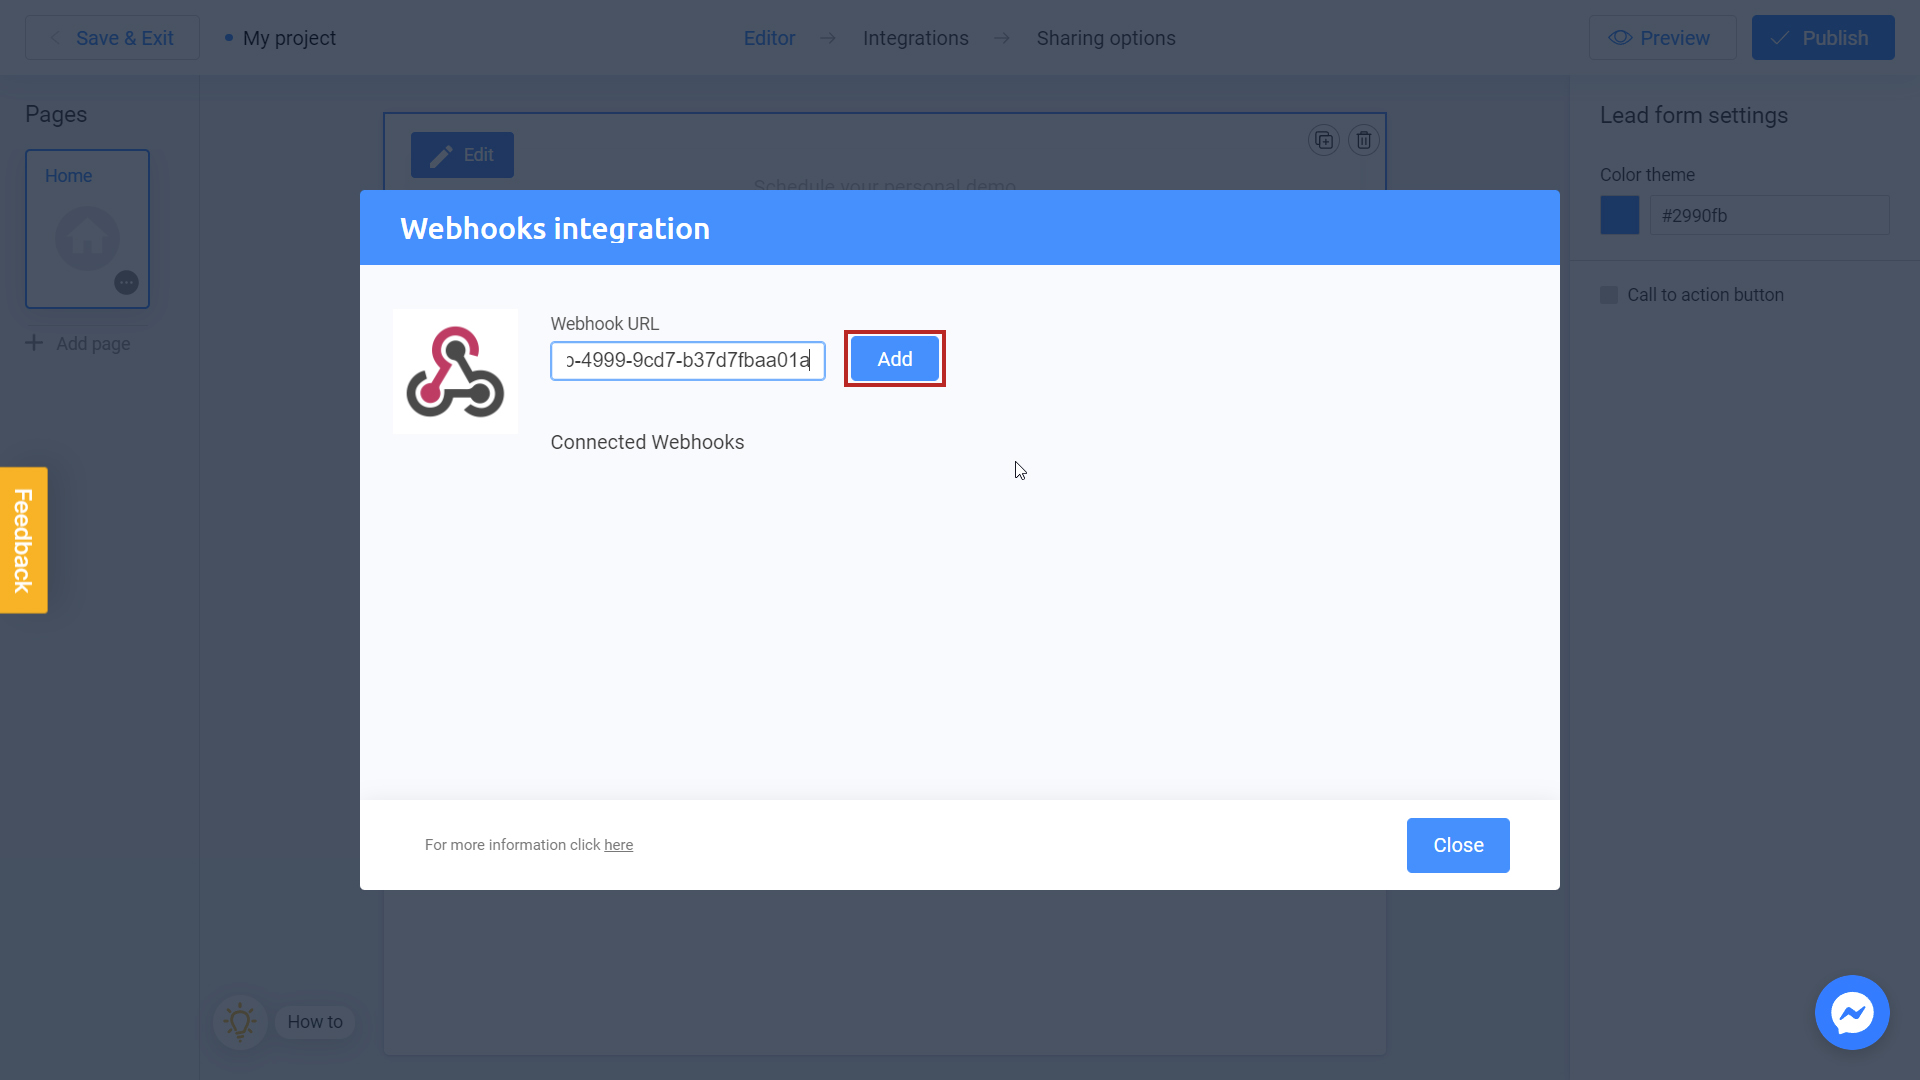
Task: Click the Webhook URL input field
Action: click(x=687, y=359)
